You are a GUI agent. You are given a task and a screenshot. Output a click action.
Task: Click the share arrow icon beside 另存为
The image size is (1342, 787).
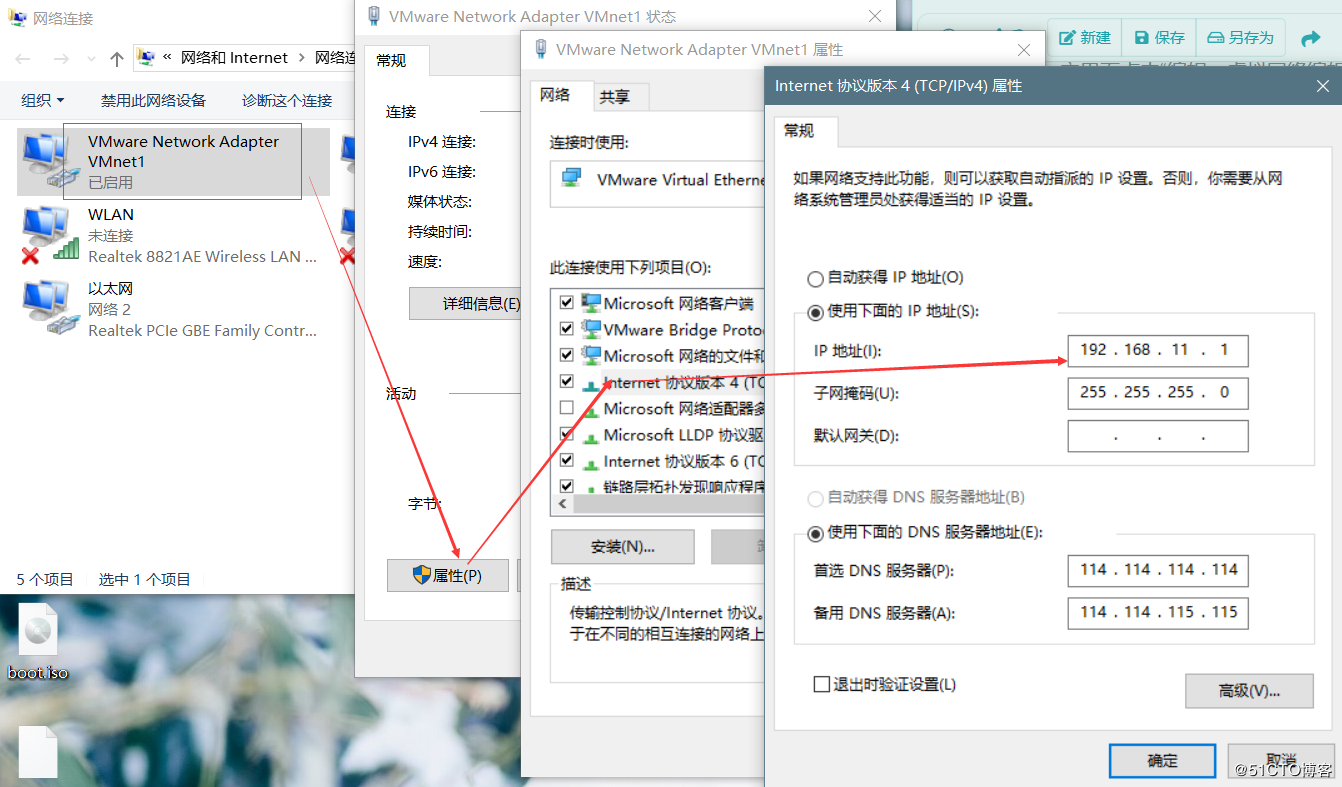pos(1310,38)
